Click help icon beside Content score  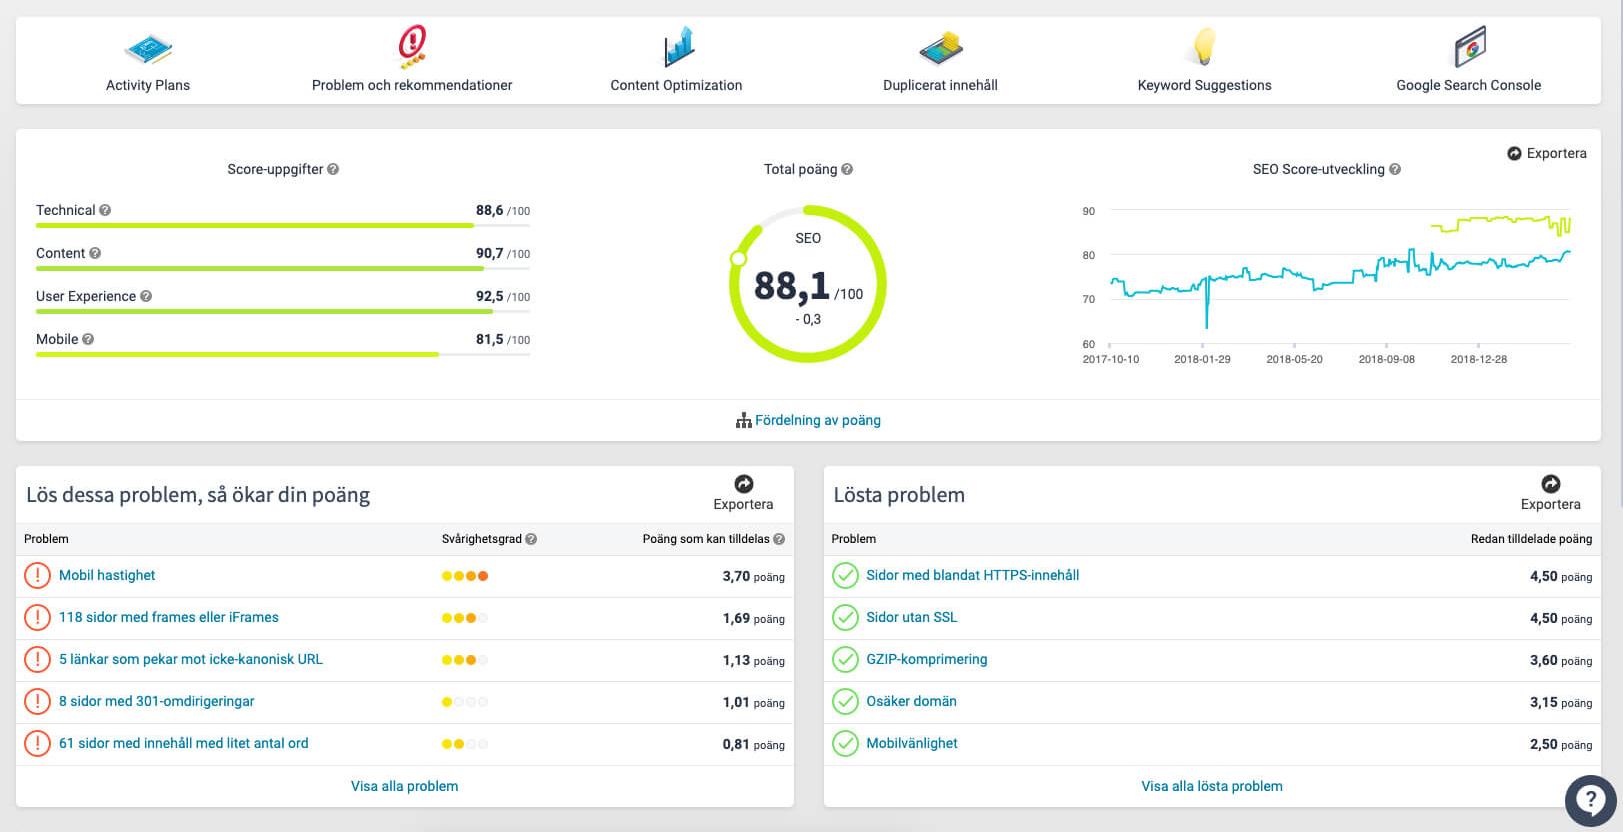click(x=95, y=253)
